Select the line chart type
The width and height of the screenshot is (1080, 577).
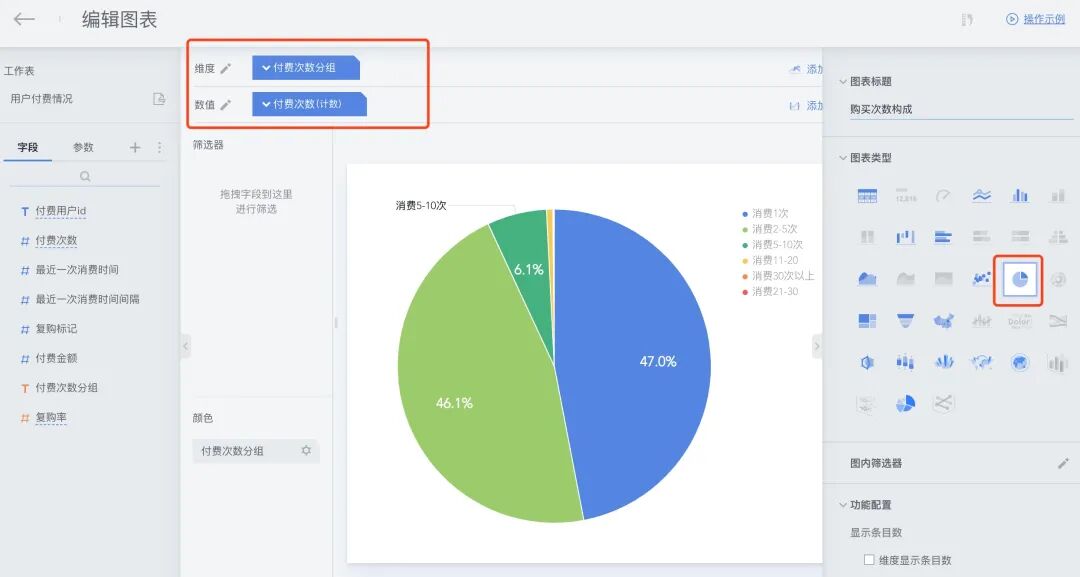click(x=982, y=196)
